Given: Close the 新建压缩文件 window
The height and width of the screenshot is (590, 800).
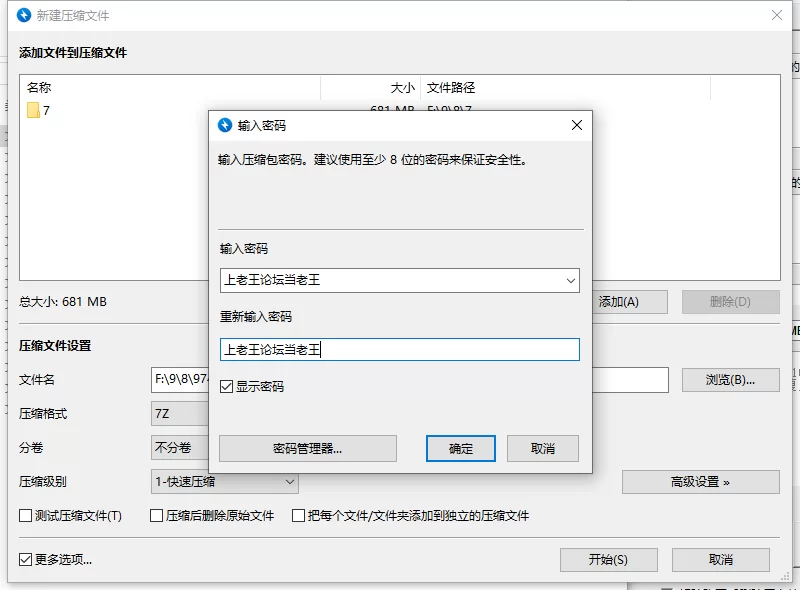Looking at the screenshot, I should point(777,15).
